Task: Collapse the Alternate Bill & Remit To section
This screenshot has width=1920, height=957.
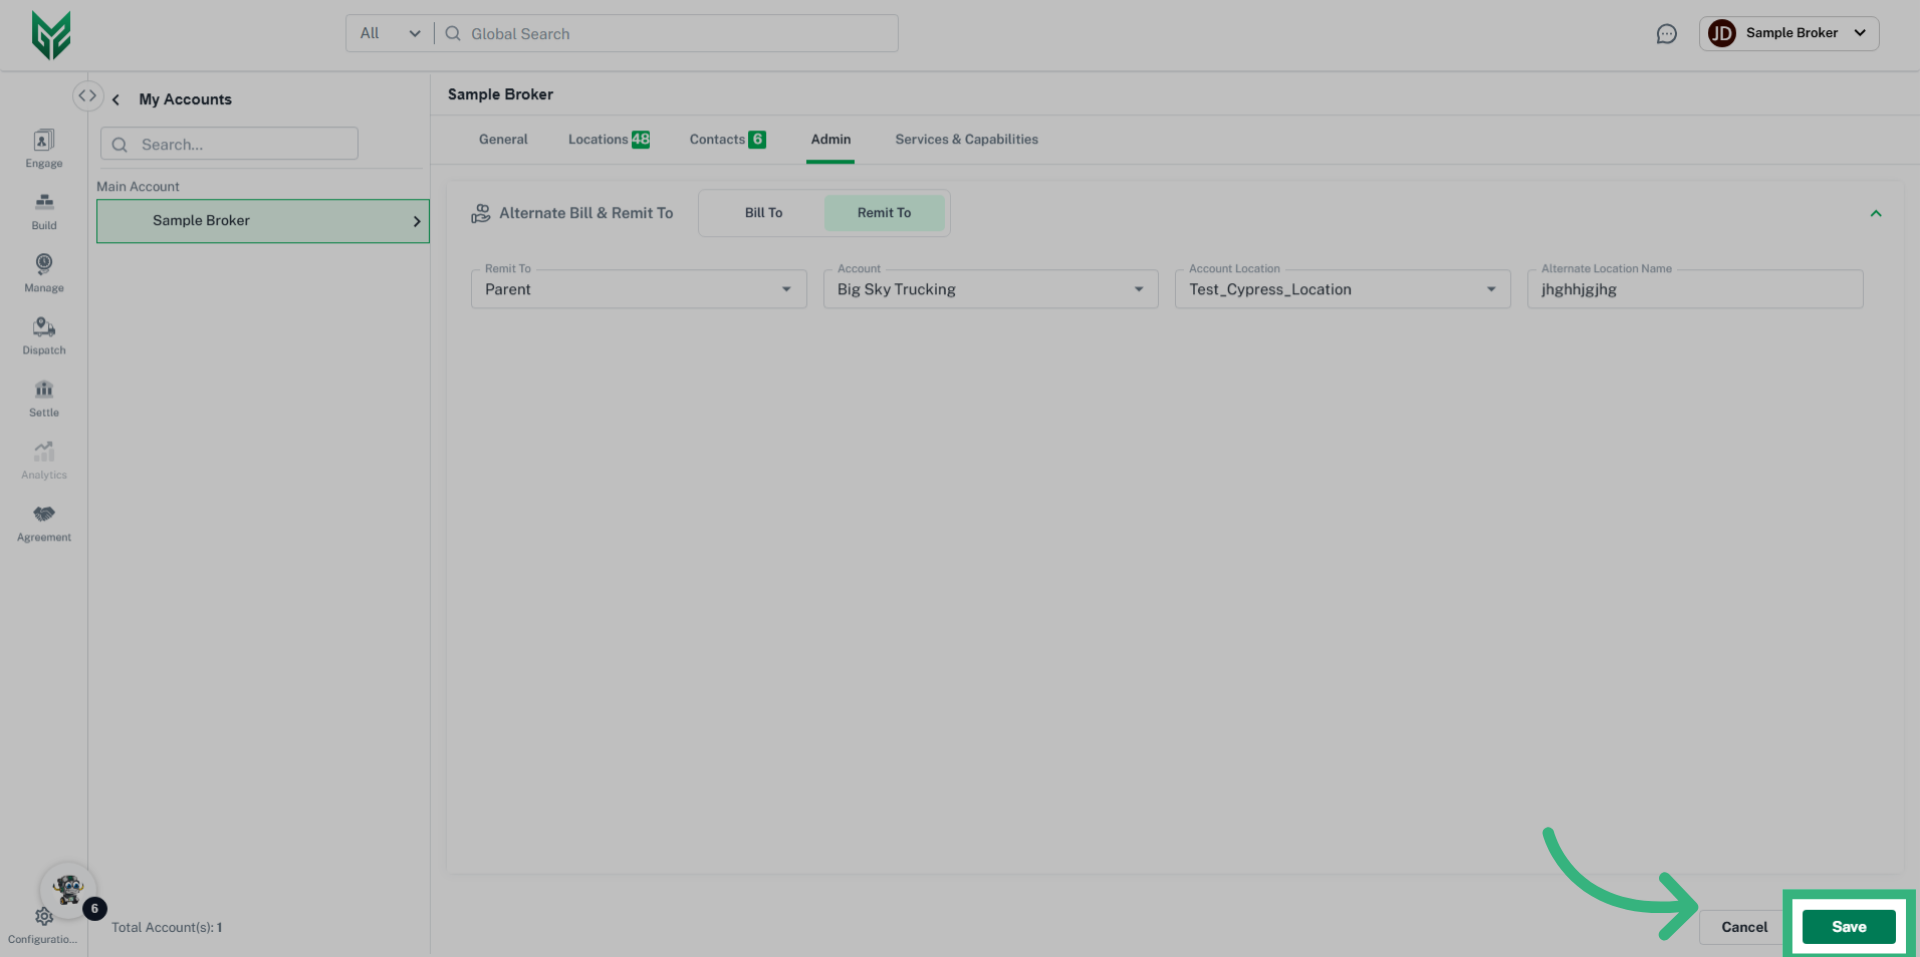Action: (1876, 213)
